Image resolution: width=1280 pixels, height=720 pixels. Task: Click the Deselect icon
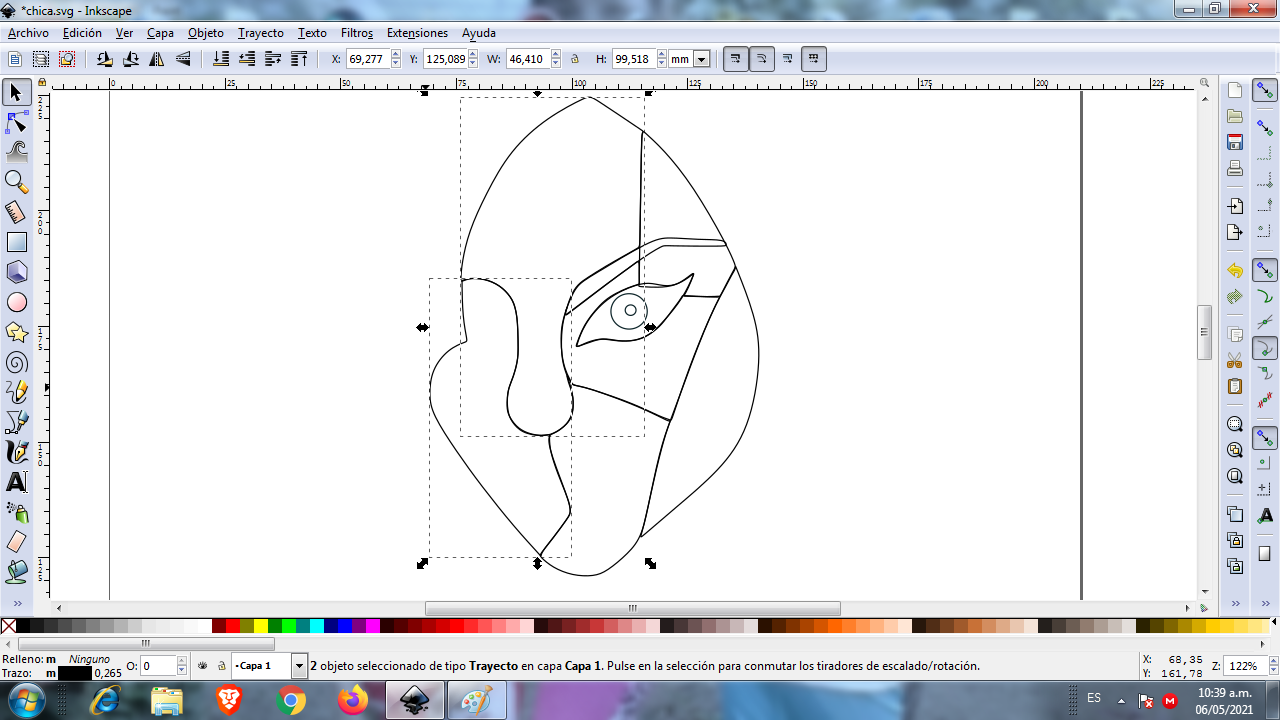tap(67, 59)
